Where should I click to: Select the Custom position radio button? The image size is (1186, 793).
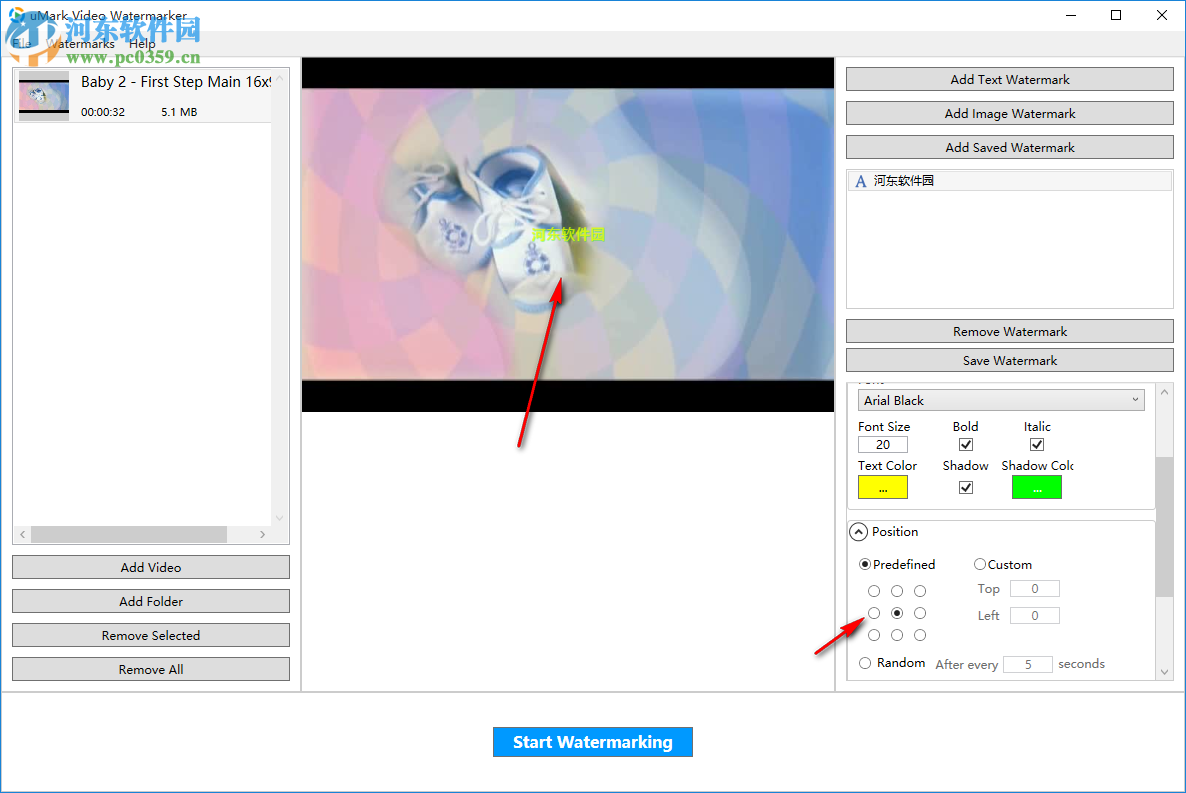pos(980,564)
